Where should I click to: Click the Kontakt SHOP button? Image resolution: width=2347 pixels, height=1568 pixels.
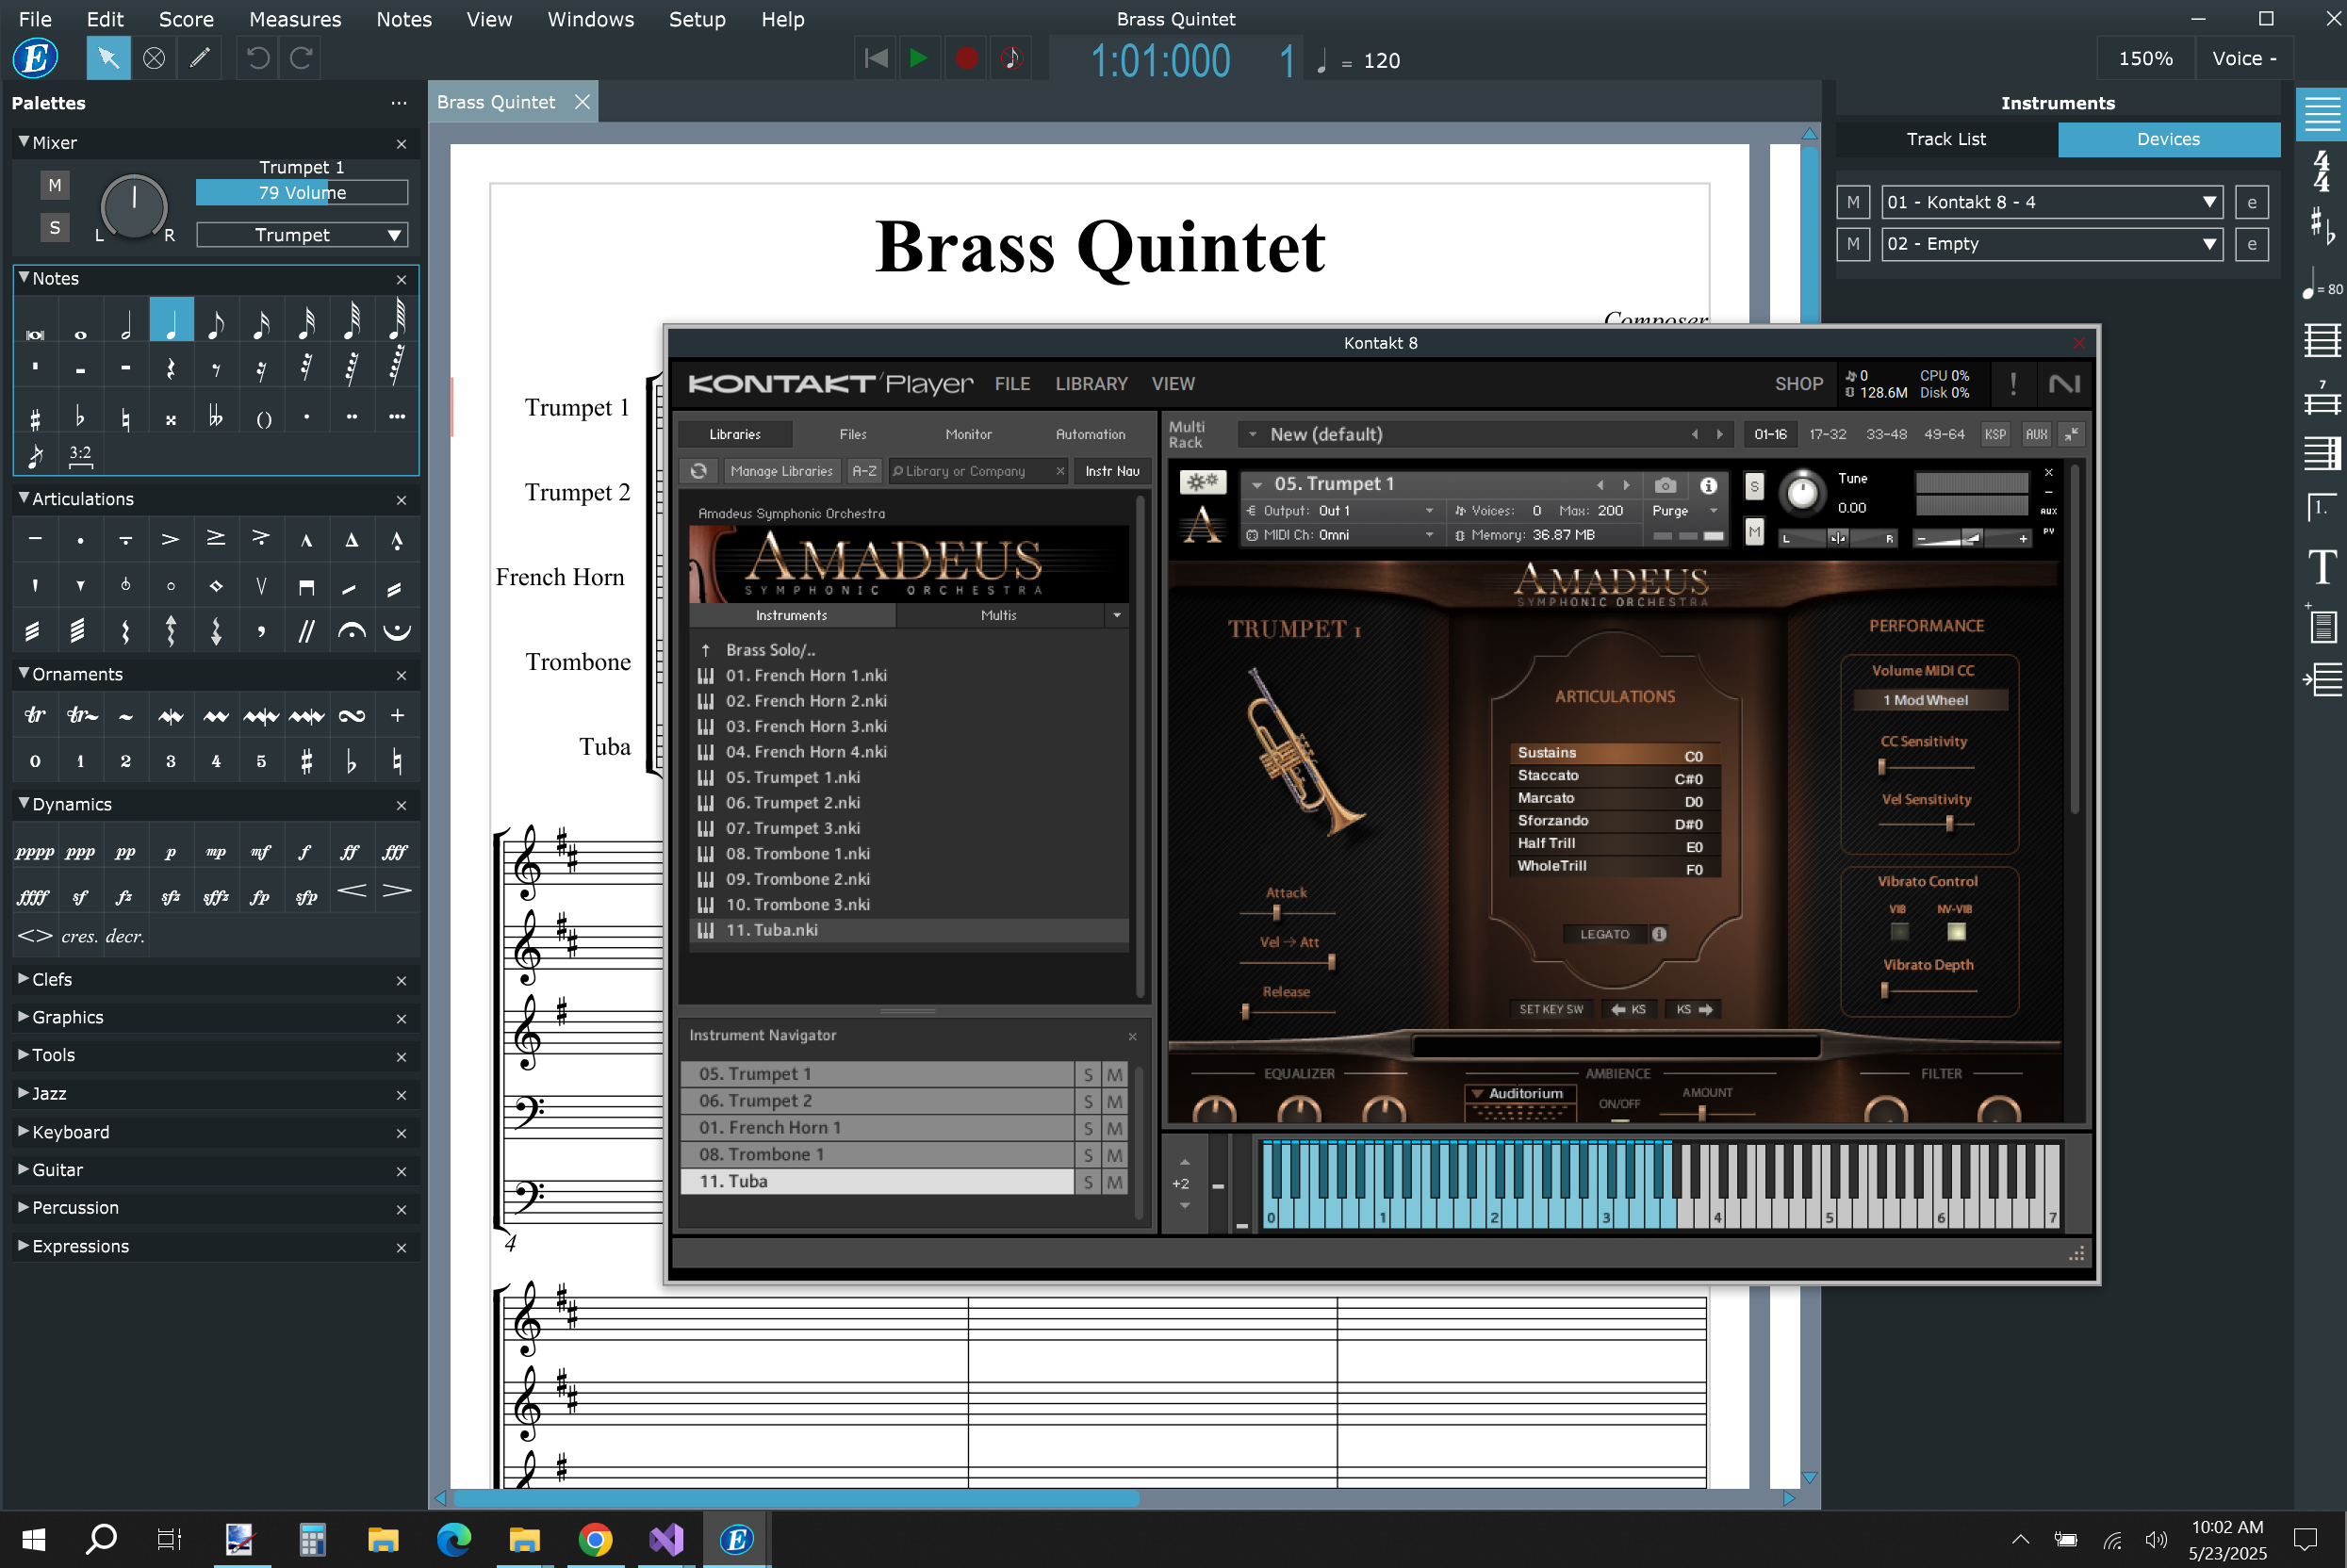pyautogui.click(x=1798, y=384)
